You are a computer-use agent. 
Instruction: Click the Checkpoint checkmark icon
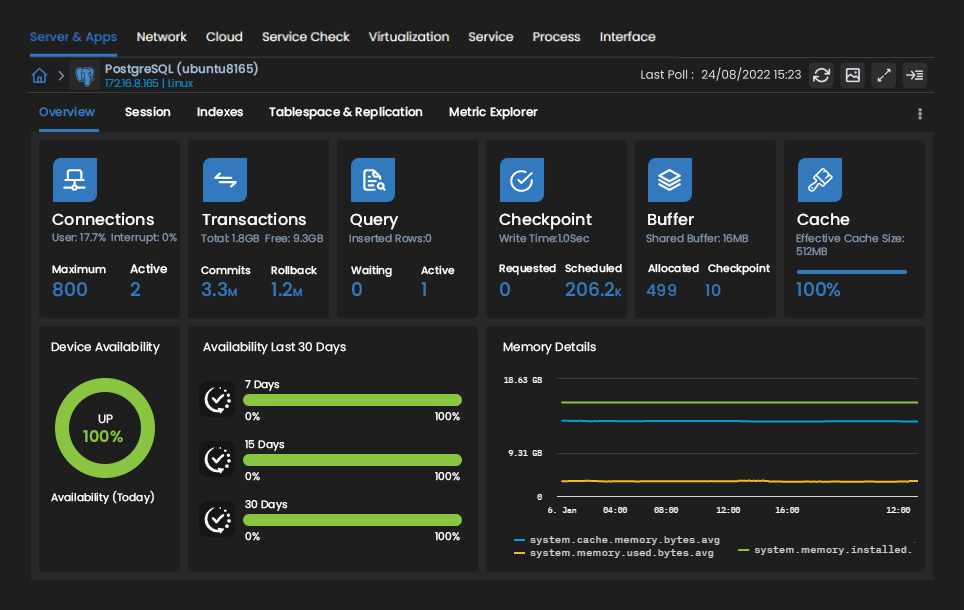pos(521,180)
